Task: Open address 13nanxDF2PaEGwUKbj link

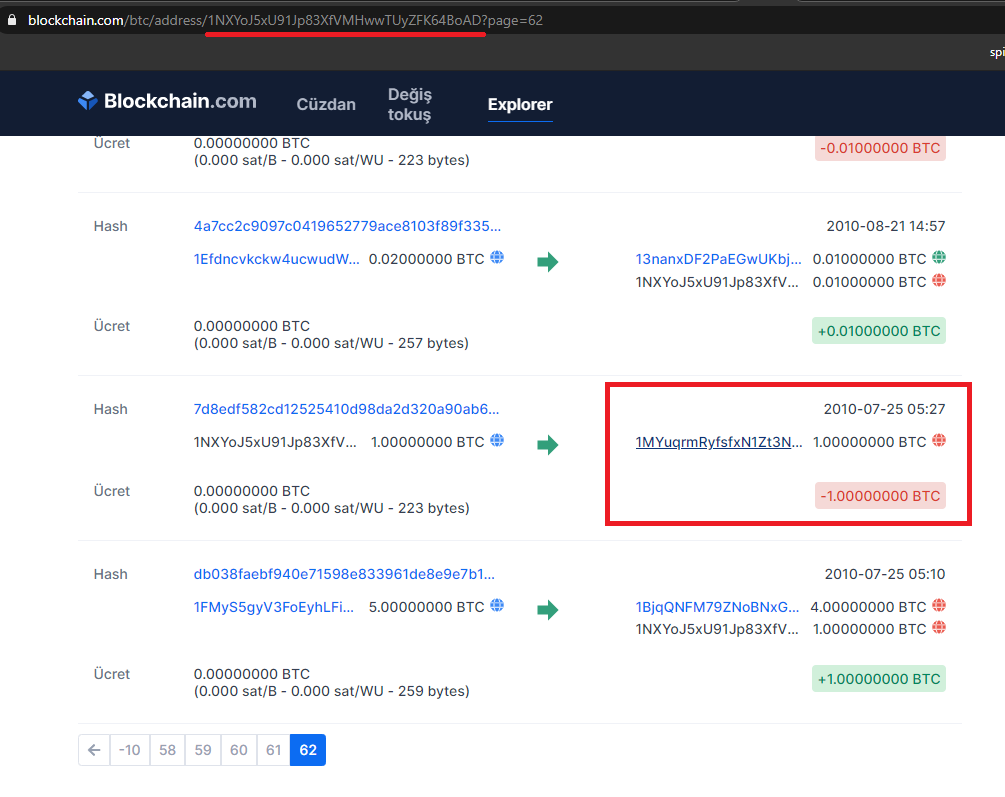Action: pyautogui.click(x=718, y=259)
